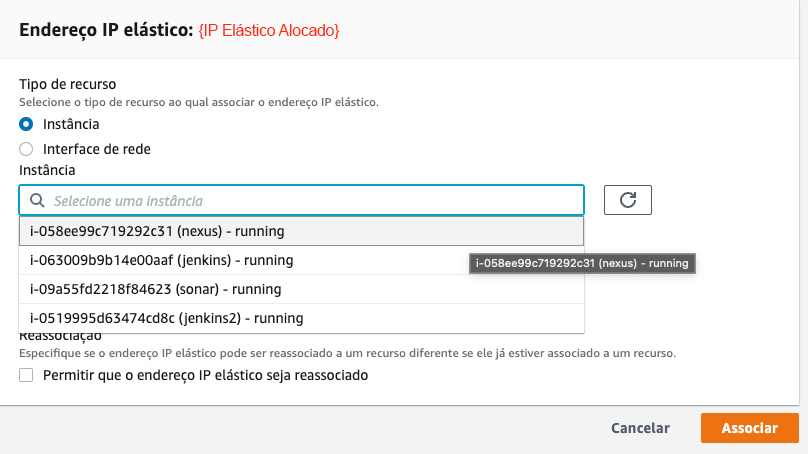
Task: Enable the elastic IP reassociation checkbox
Action: click(x=26, y=376)
